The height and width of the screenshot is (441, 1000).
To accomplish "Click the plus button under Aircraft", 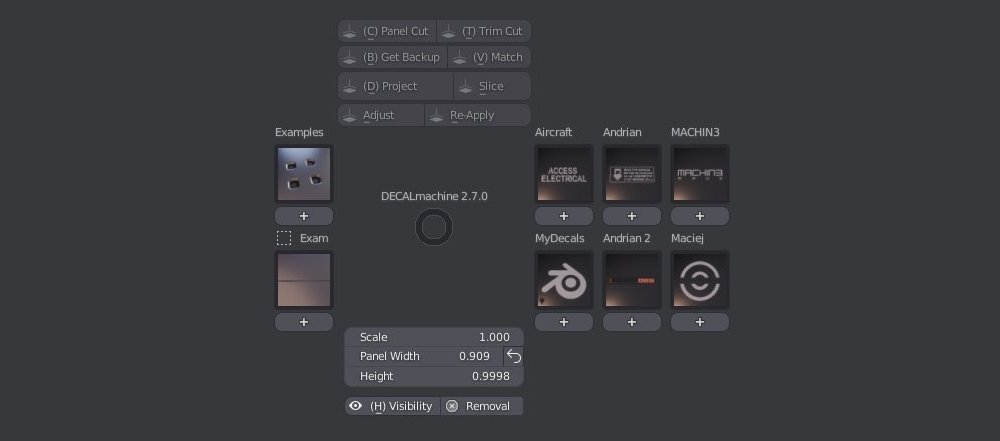I will click(x=564, y=216).
